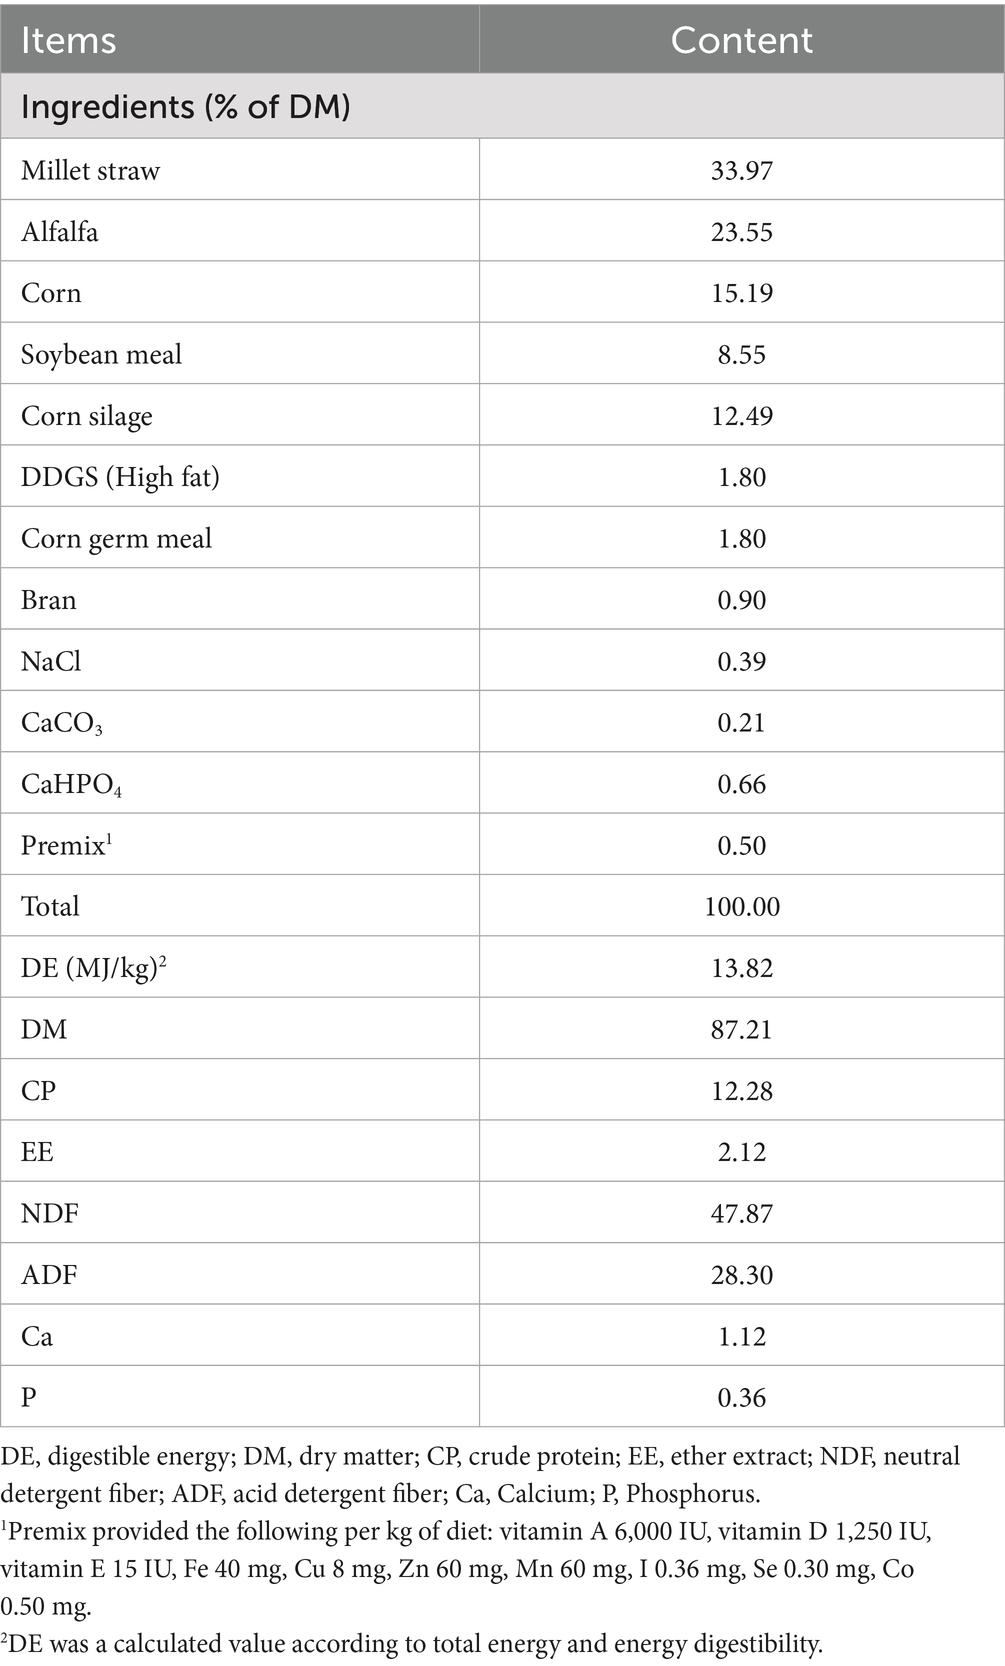The height and width of the screenshot is (1666, 1005).
Task: Click the ADF row label
Action: [49, 1275]
